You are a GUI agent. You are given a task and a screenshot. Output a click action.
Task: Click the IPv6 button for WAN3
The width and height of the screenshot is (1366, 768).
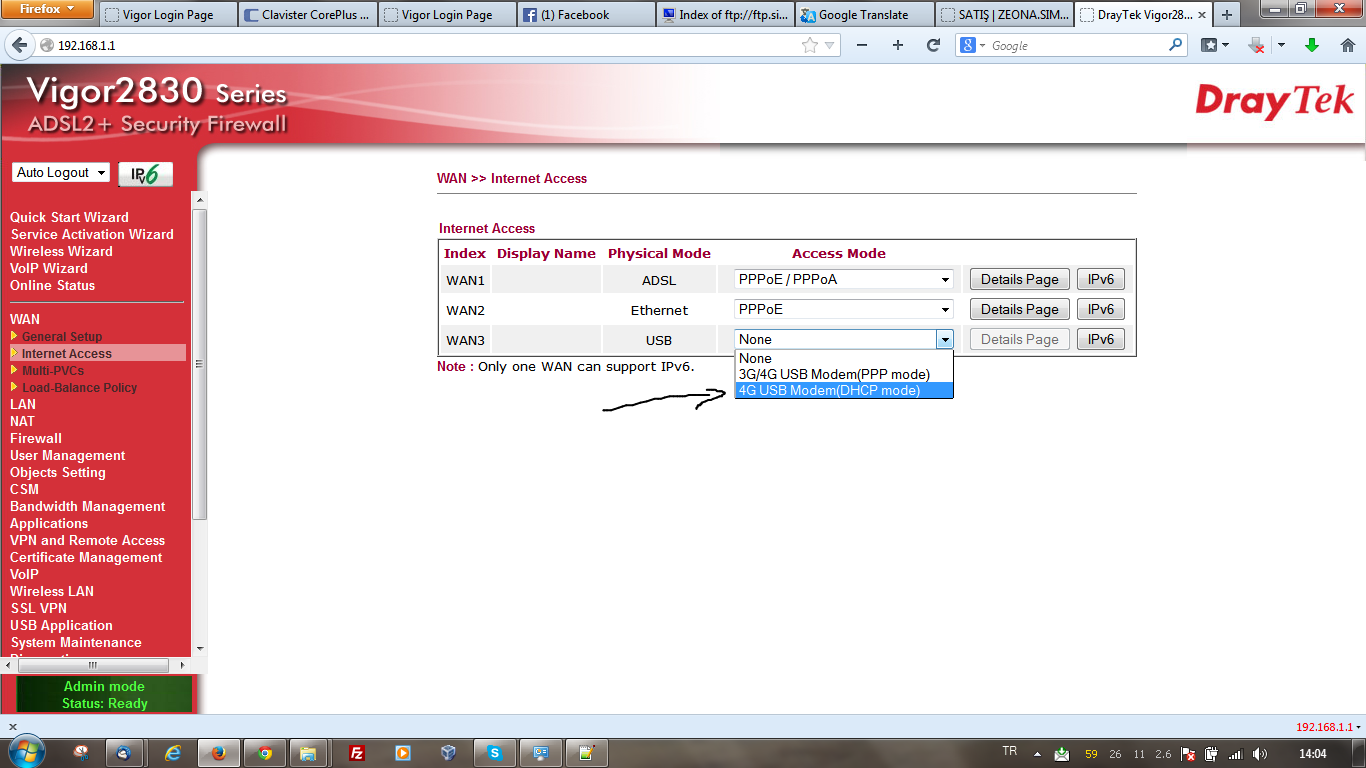click(x=1100, y=340)
